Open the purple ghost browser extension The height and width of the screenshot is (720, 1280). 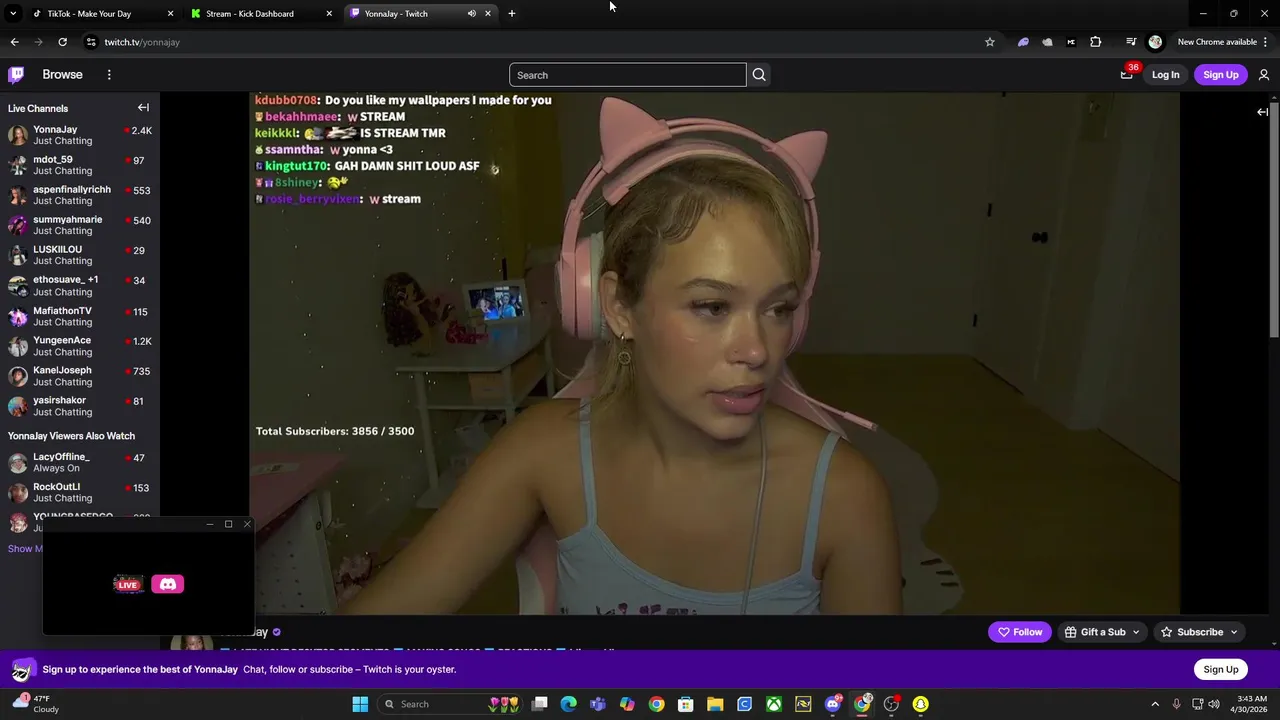1023,42
